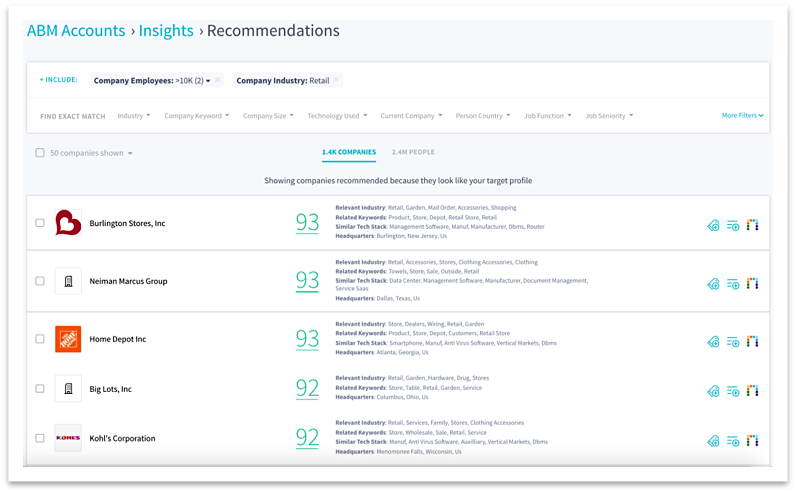
Task: Add Home Depot Inc to a list
Action: pos(733,342)
